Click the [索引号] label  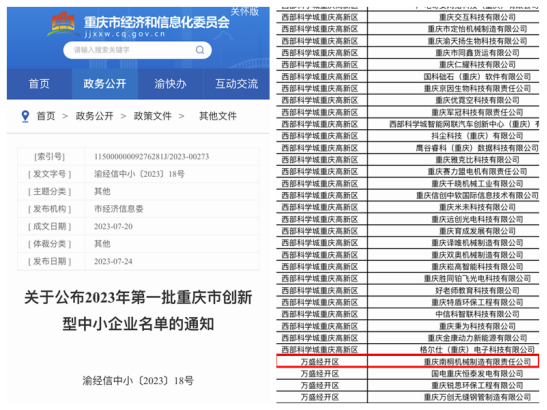tap(50, 157)
